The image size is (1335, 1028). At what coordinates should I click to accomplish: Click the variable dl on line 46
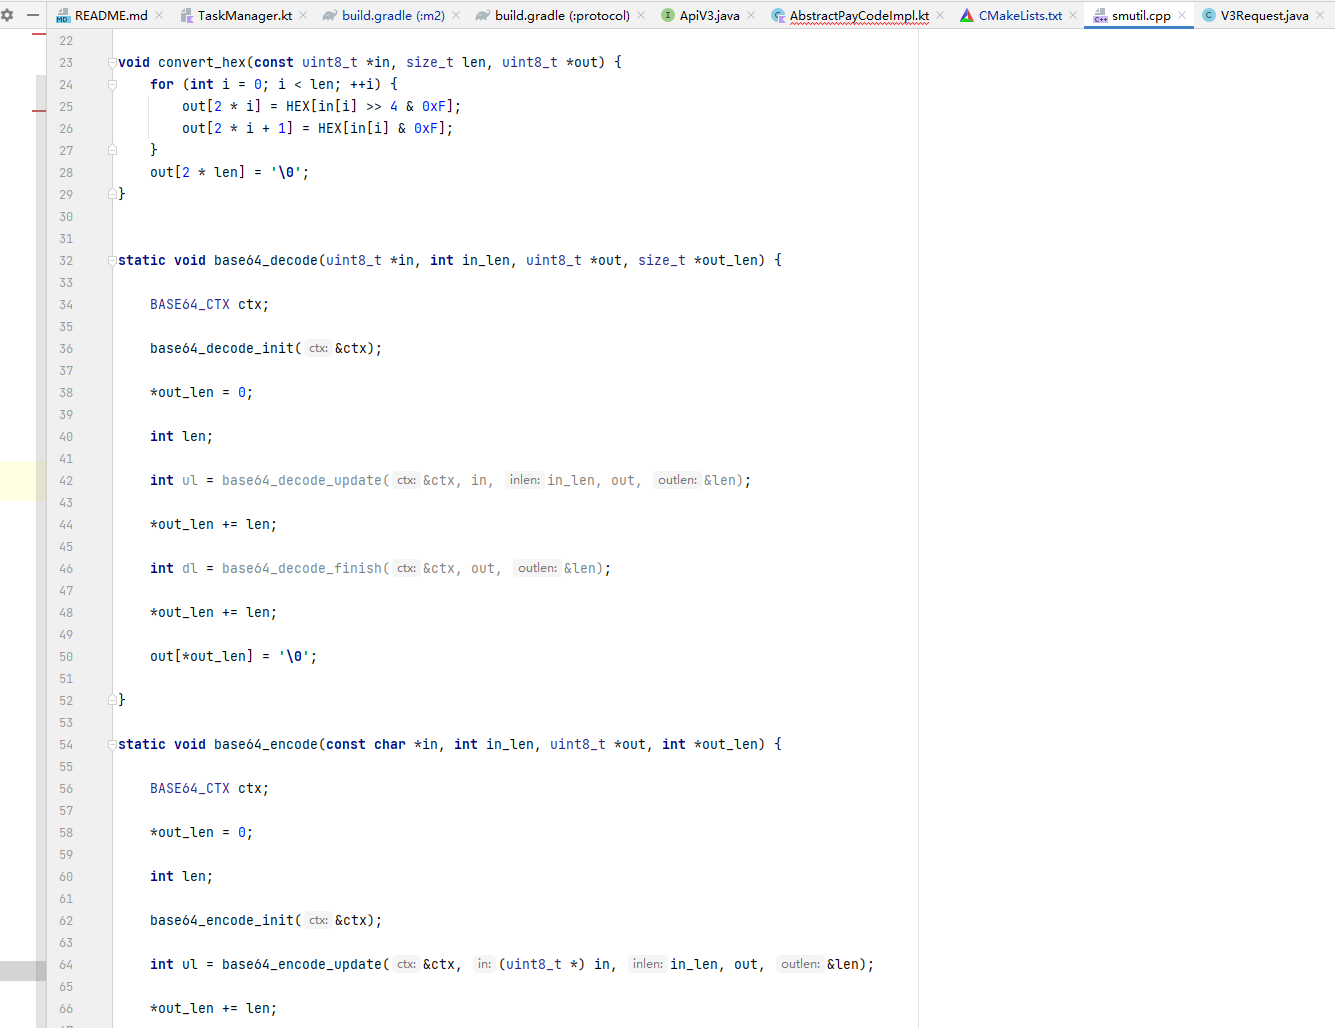tap(190, 568)
